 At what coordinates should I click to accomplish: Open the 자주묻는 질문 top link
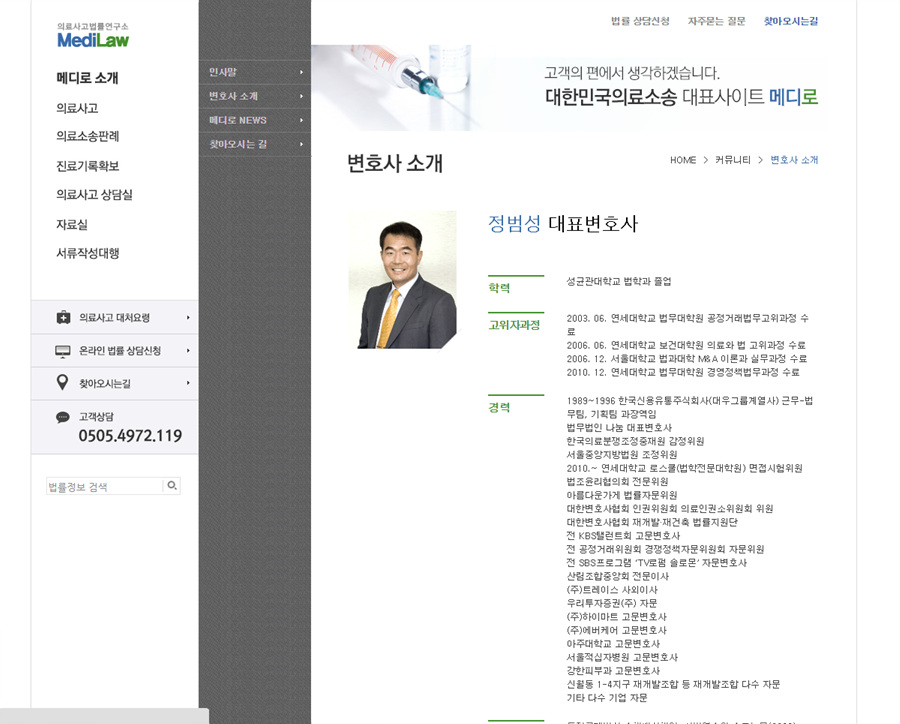(x=716, y=21)
